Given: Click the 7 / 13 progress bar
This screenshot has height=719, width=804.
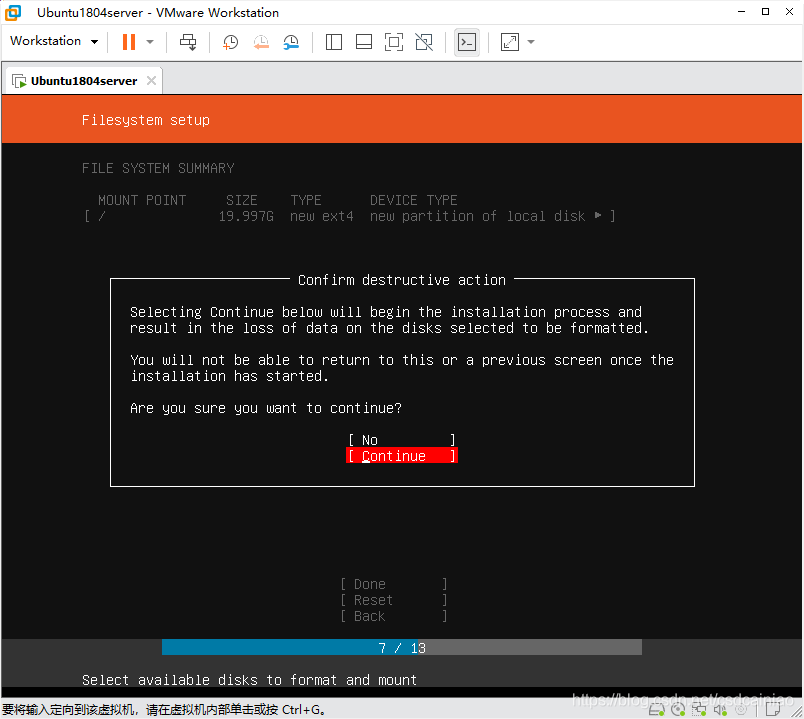Looking at the screenshot, I should 401,648.
